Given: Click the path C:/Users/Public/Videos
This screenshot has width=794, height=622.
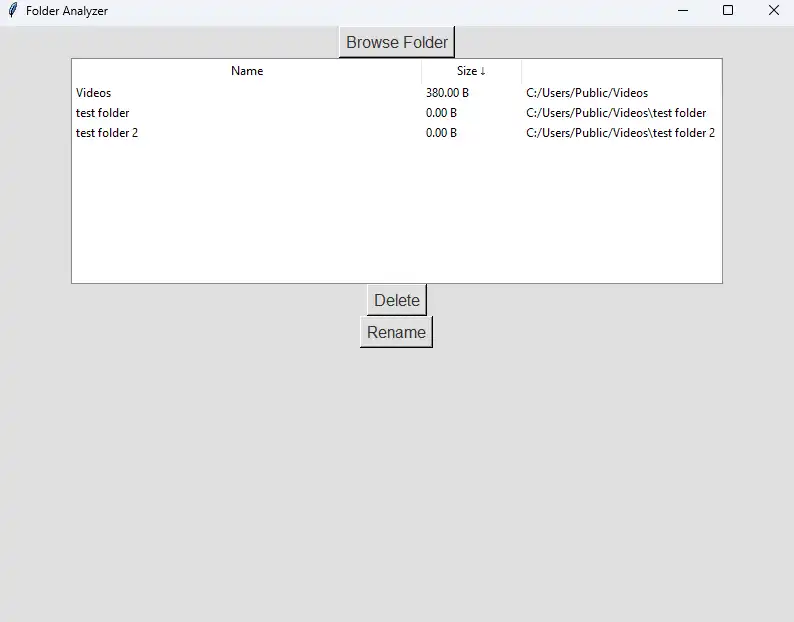Looking at the screenshot, I should 587,93.
